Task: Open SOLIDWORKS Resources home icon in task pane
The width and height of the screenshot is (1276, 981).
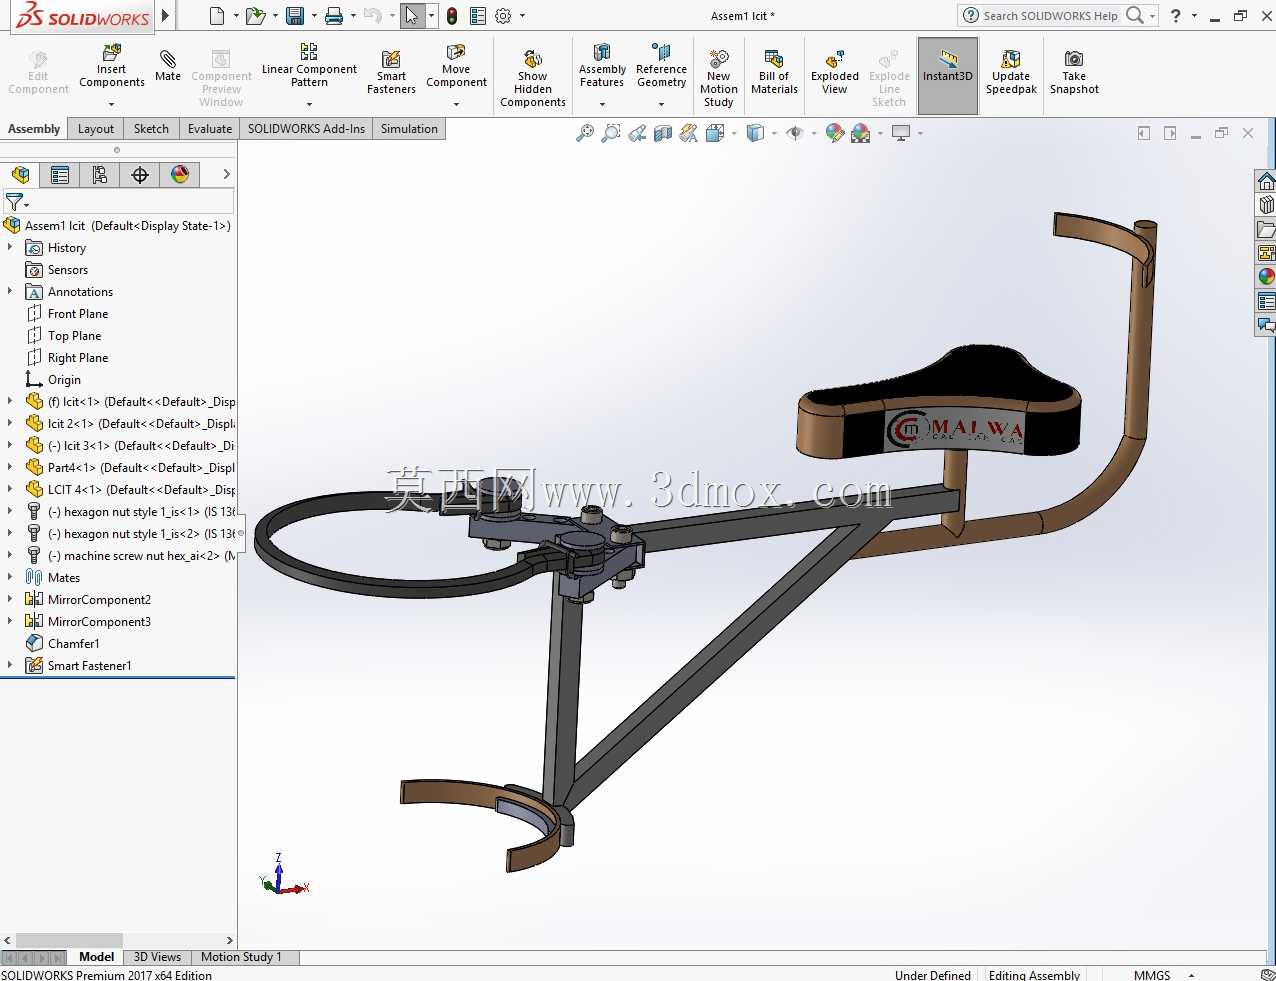Action: pos(1266,181)
